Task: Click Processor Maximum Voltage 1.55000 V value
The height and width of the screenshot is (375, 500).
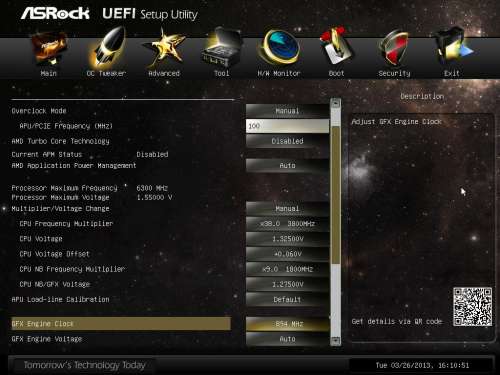Action: click(x=154, y=197)
